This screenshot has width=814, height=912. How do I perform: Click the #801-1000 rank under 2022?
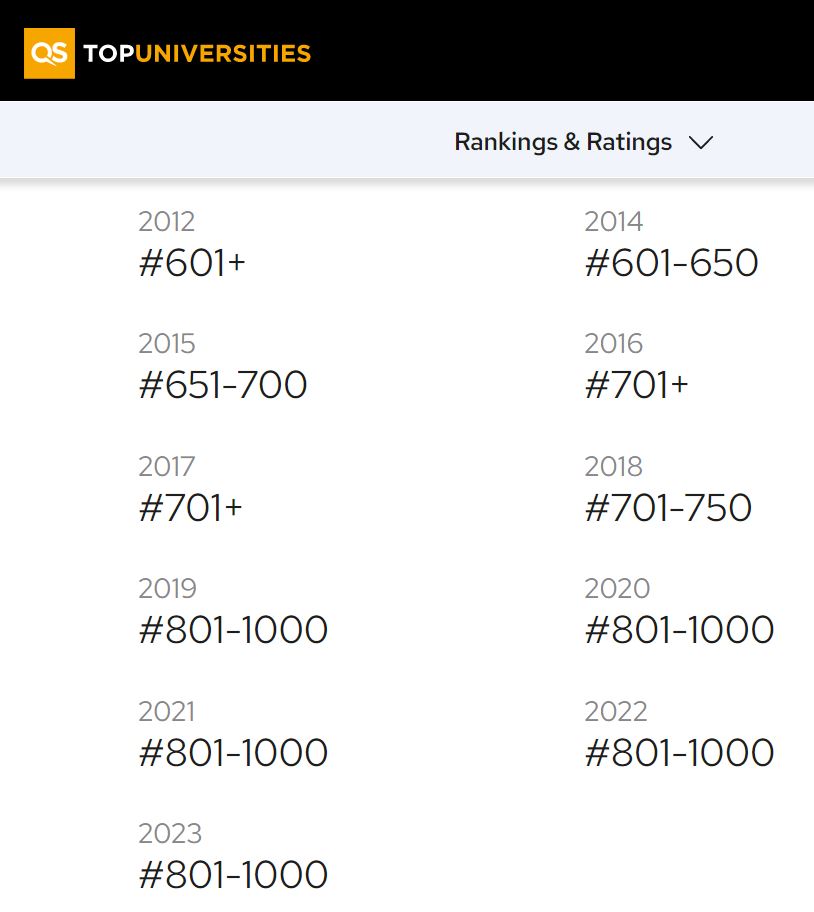(x=680, y=753)
